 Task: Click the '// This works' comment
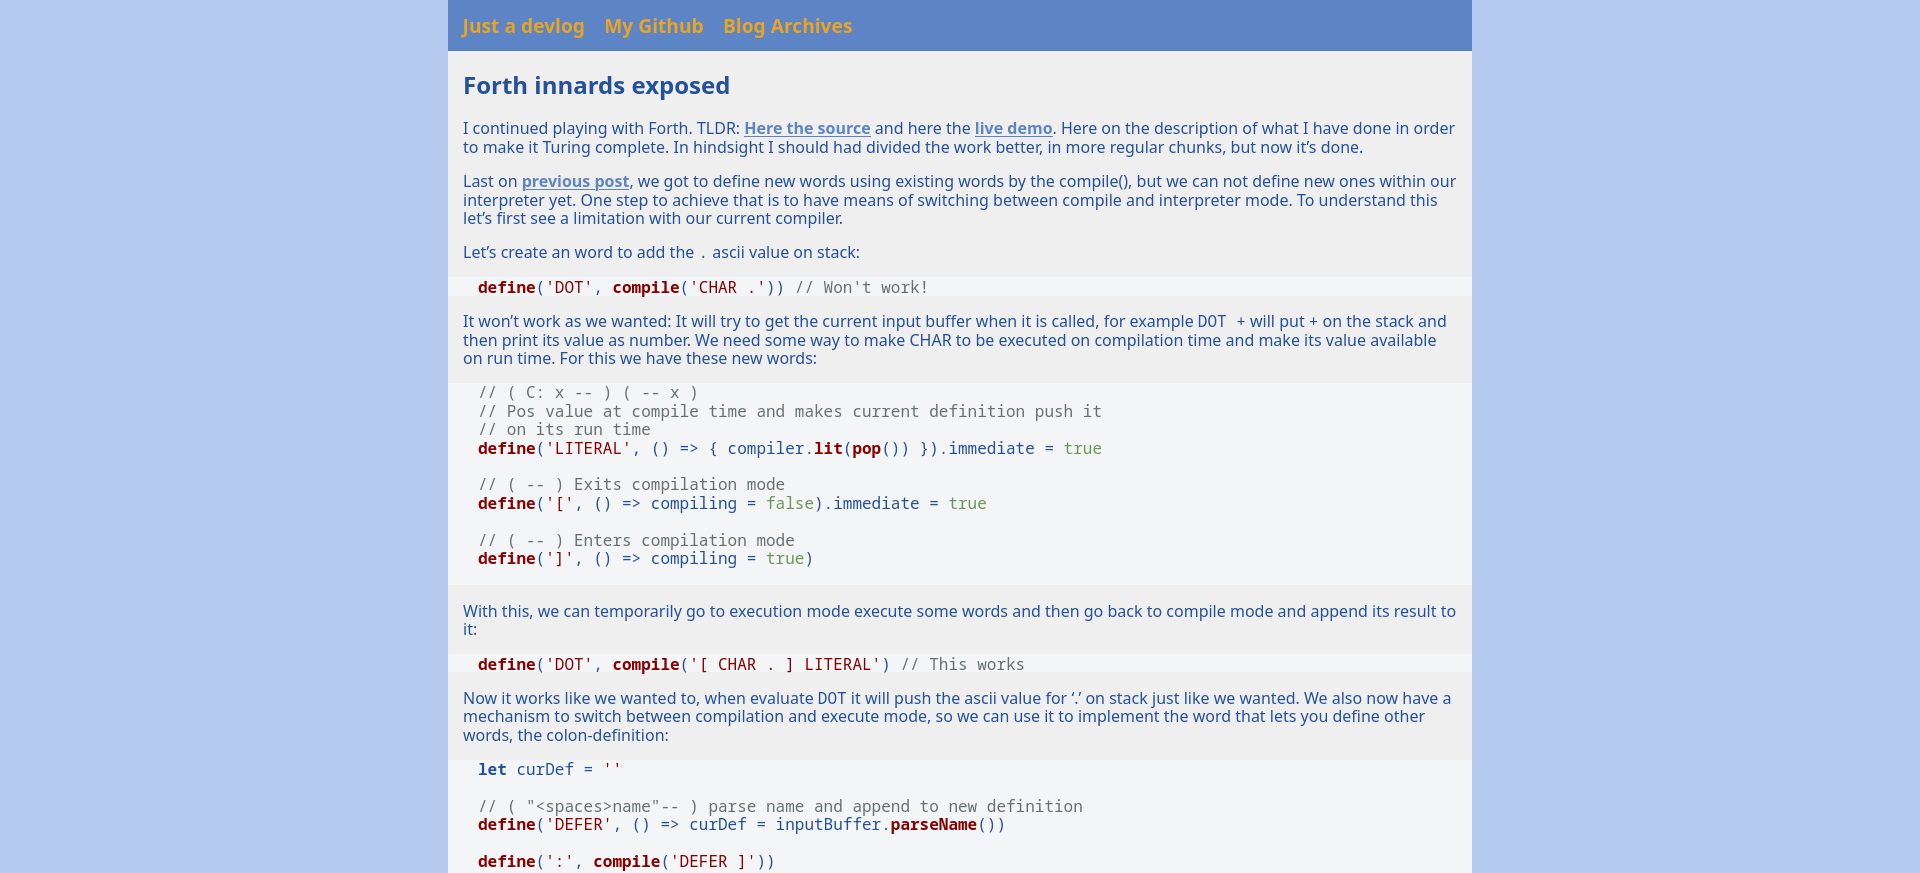point(963,665)
